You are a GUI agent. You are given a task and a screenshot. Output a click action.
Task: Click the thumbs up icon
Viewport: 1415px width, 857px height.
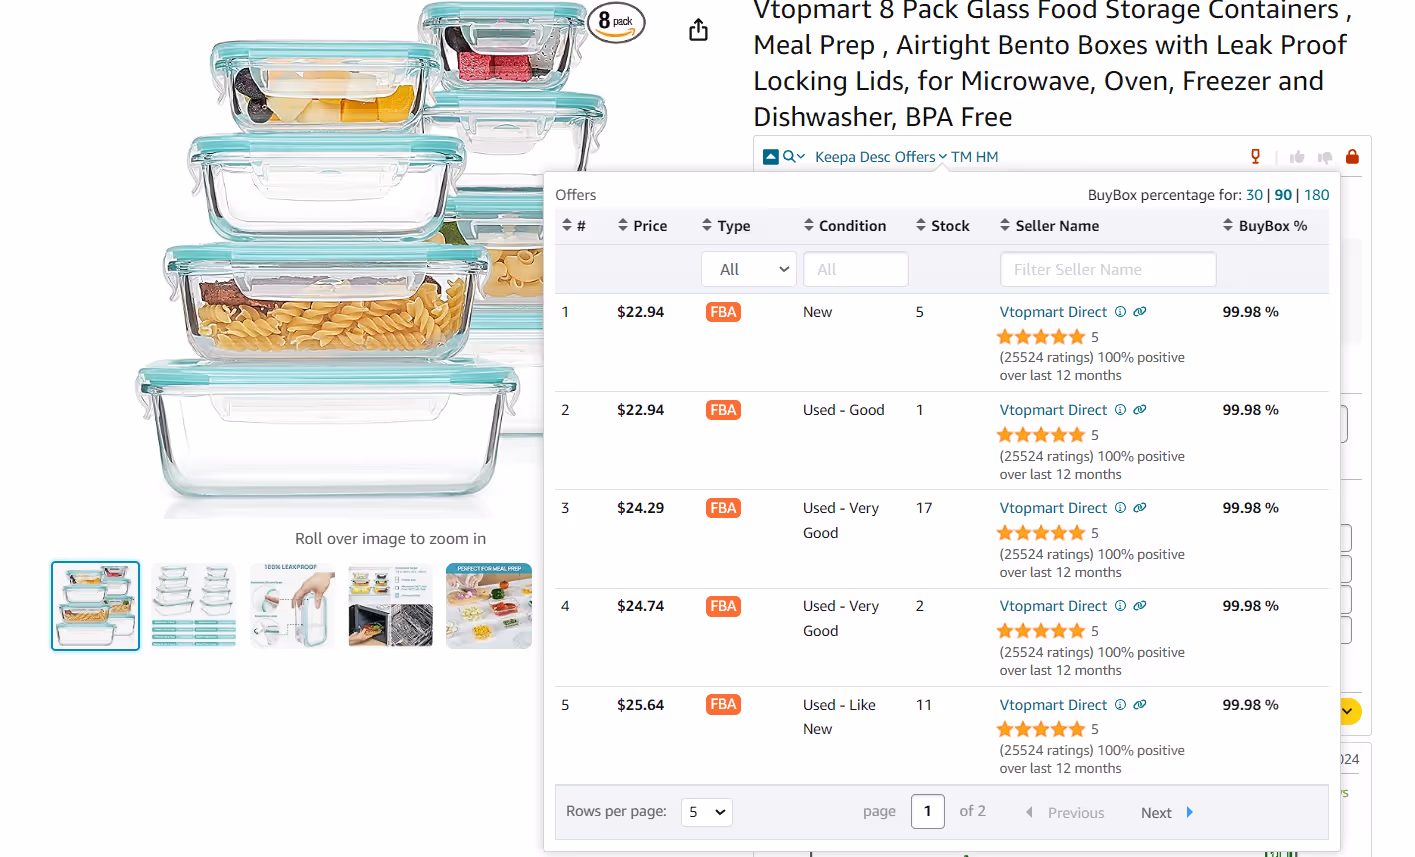[x=1297, y=157]
